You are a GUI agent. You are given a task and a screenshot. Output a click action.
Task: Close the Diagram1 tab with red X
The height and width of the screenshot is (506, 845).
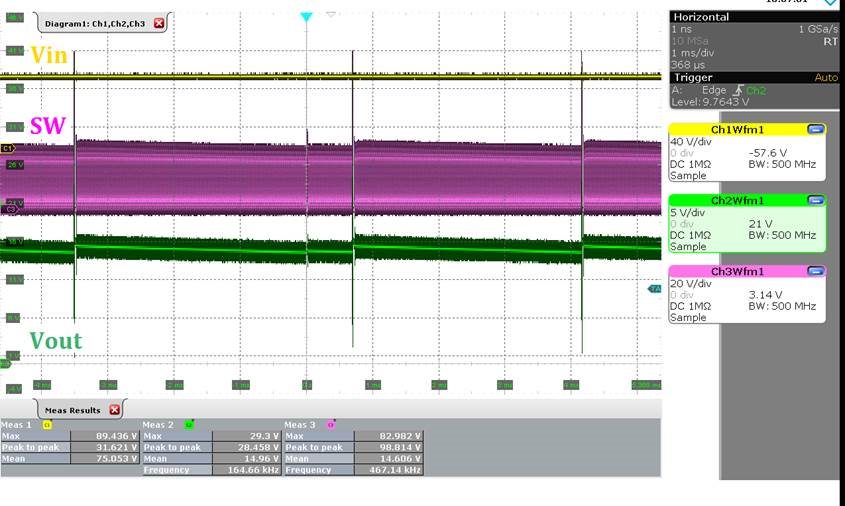pyautogui.click(x=158, y=23)
